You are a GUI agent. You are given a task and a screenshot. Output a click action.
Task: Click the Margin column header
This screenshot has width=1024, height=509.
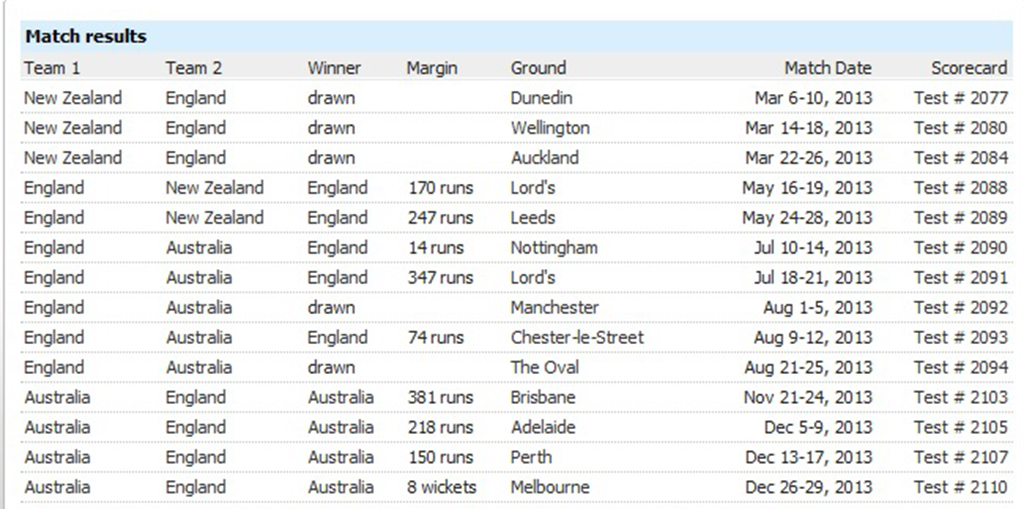click(x=432, y=68)
